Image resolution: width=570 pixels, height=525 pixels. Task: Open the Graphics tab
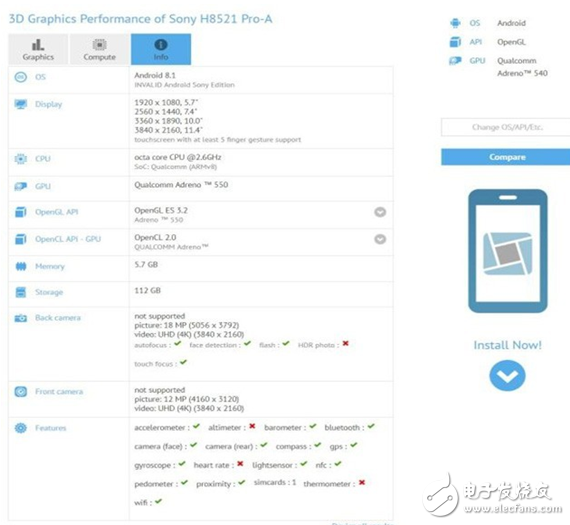click(x=38, y=49)
